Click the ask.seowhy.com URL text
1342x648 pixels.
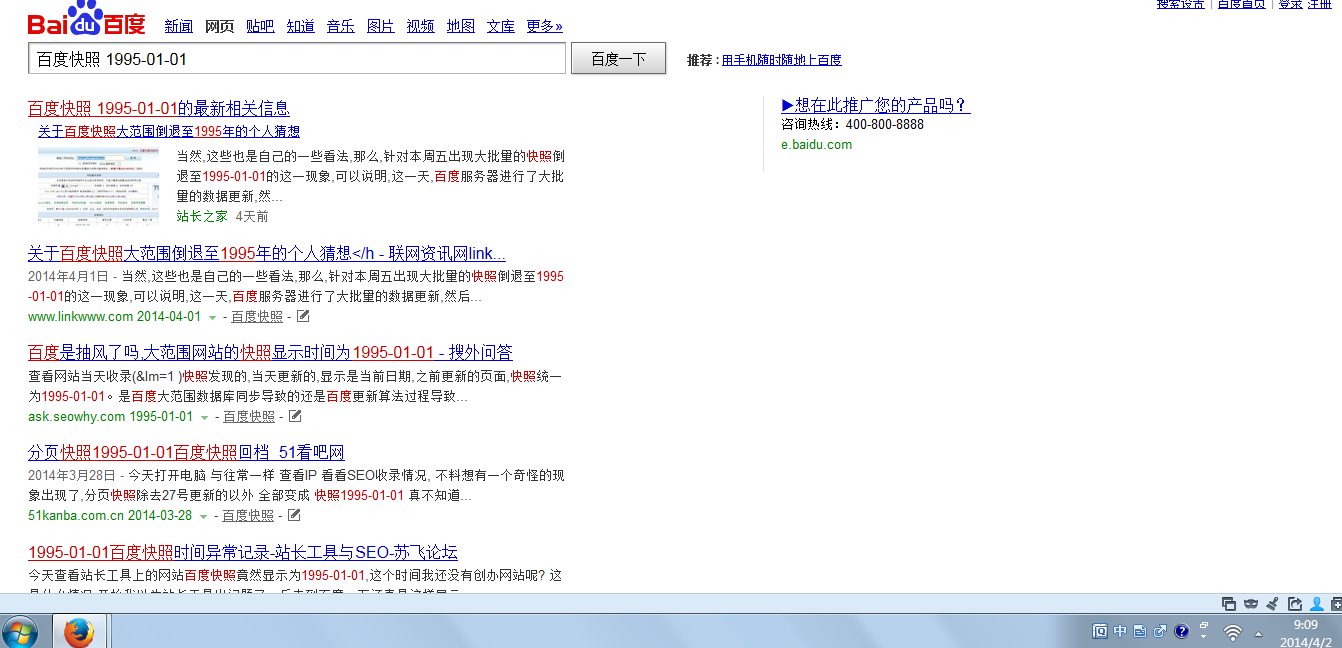77,417
